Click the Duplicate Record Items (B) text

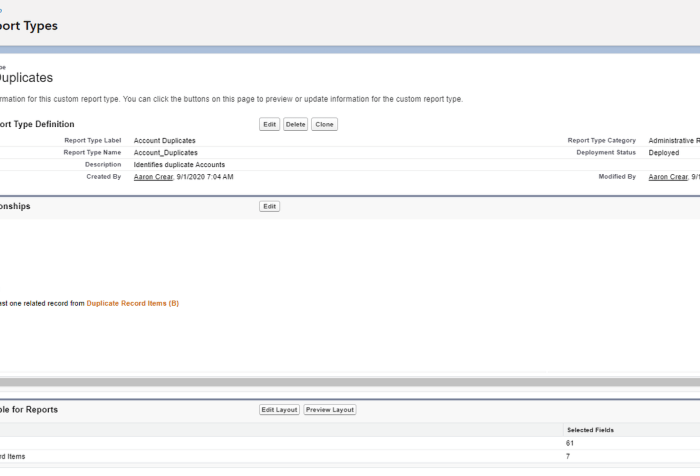point(132,303)
